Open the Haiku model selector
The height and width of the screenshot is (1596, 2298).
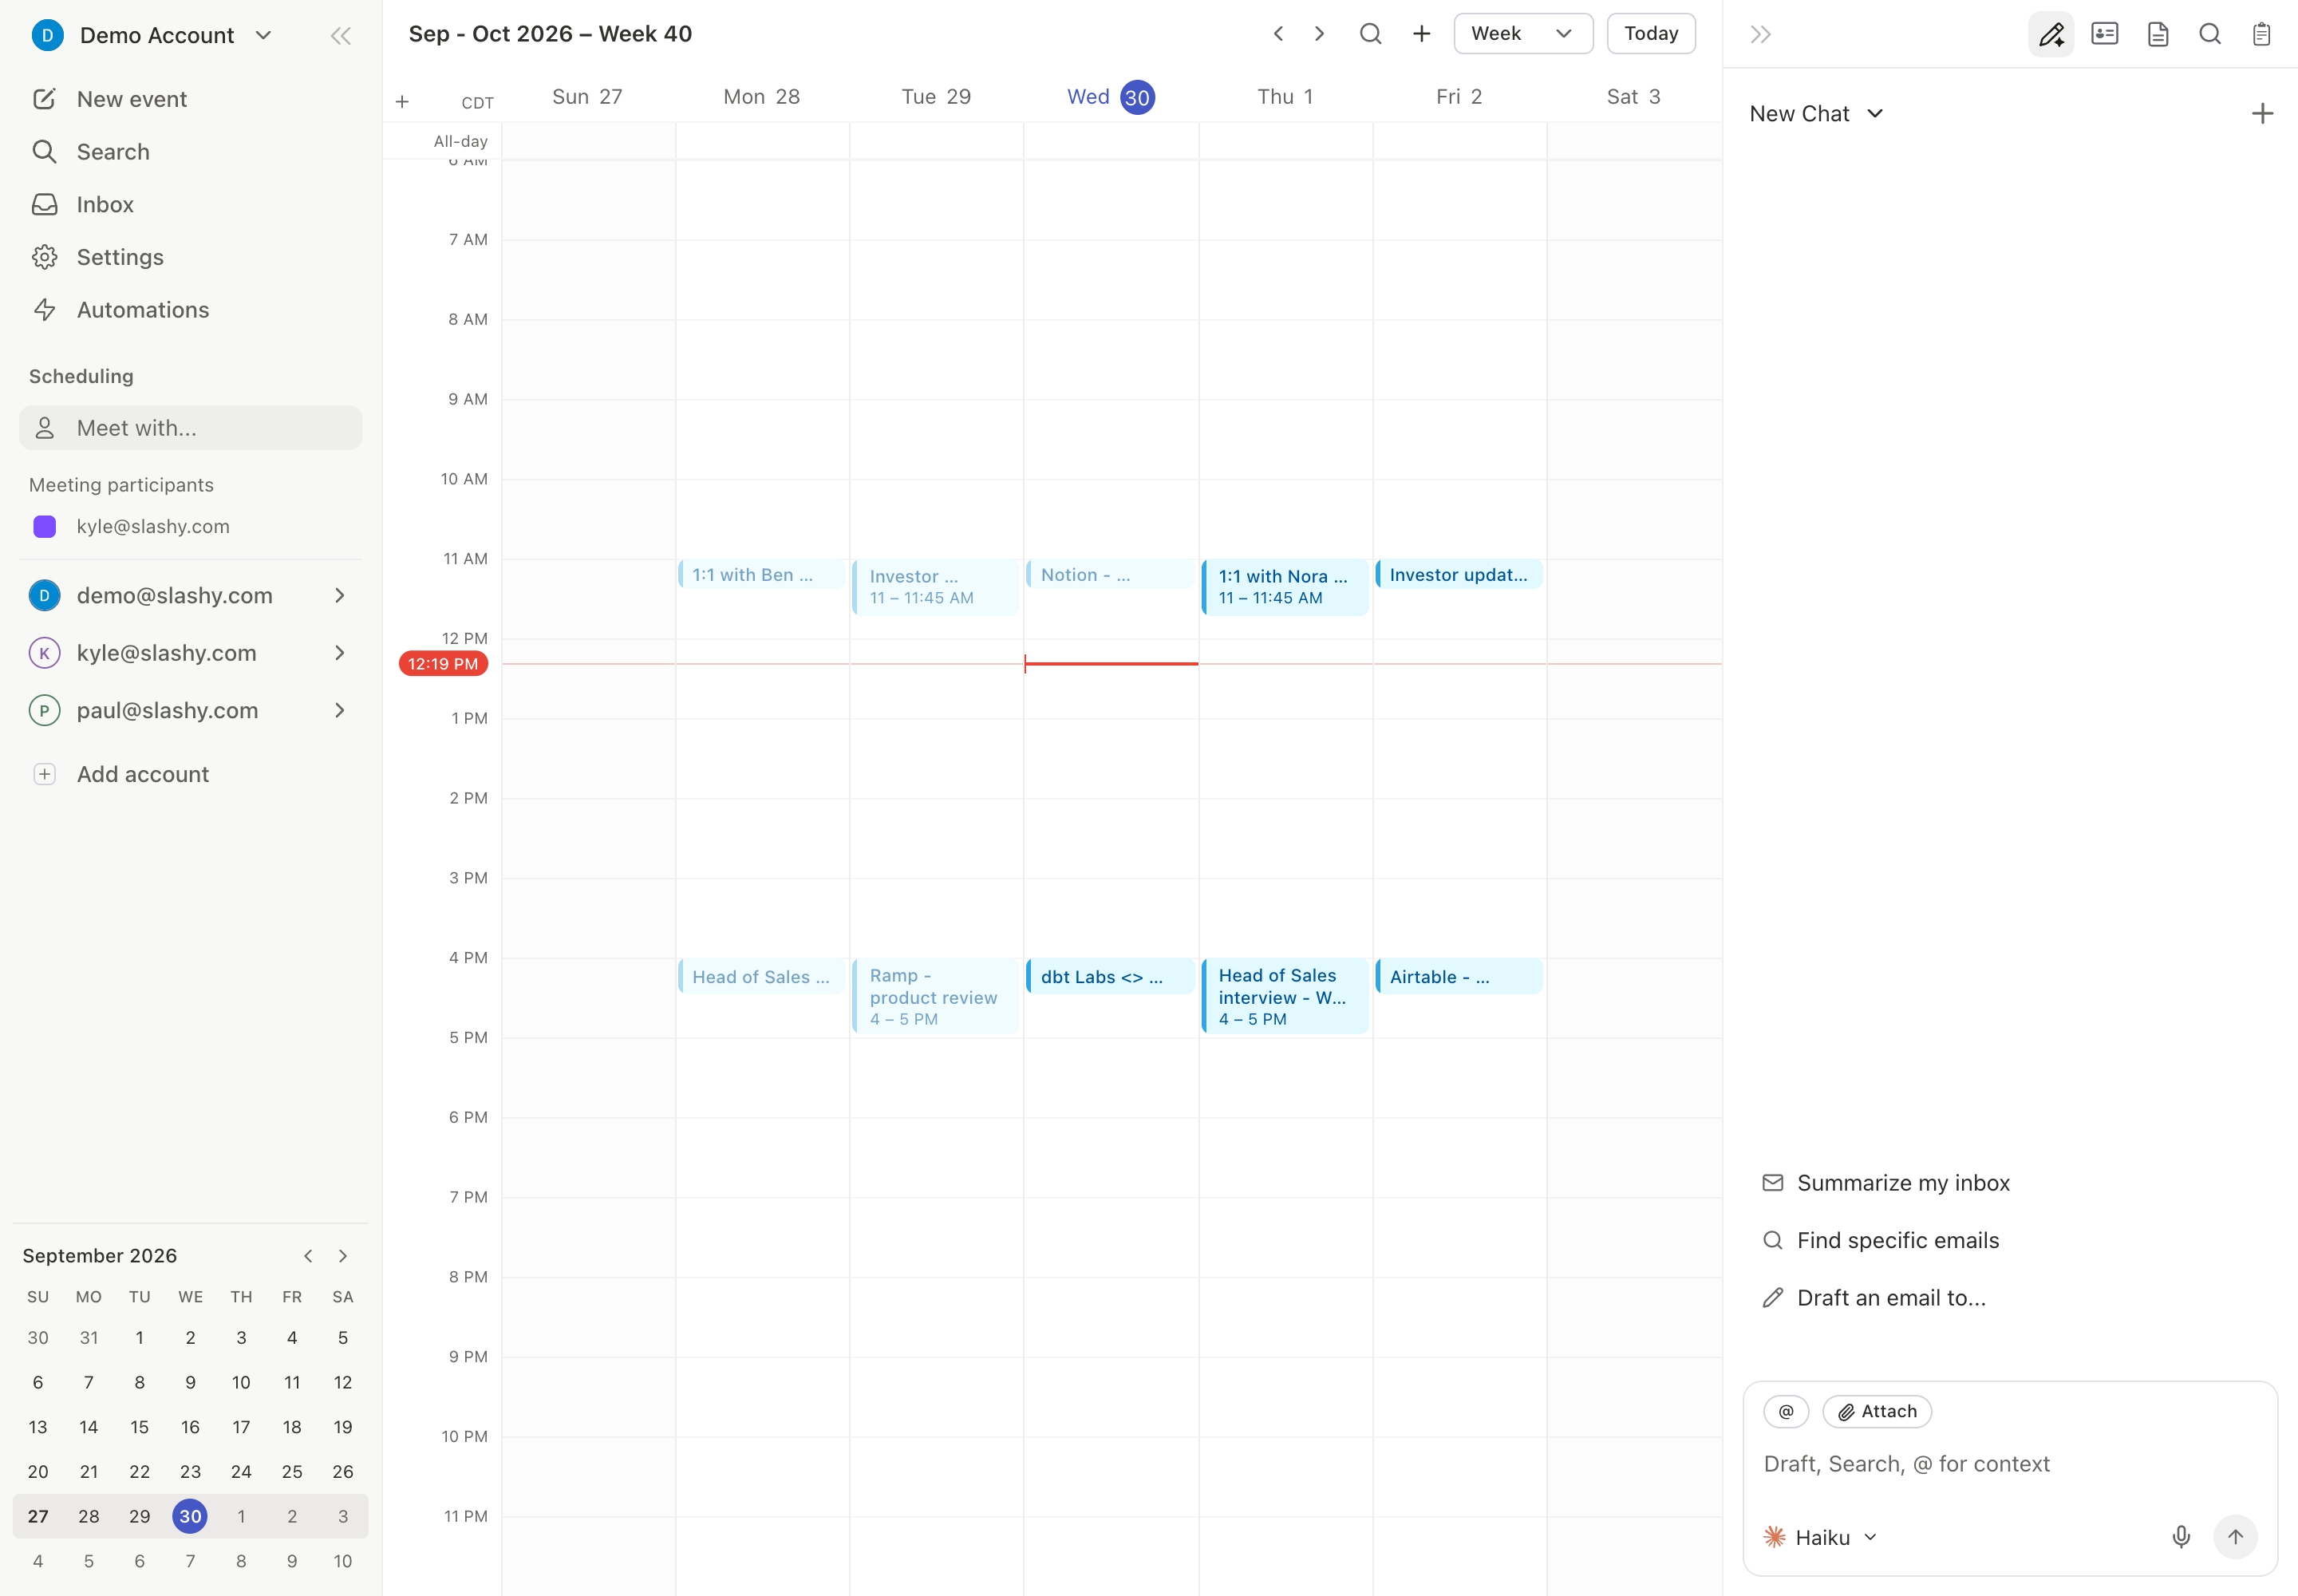(x=1821, y=1538)
